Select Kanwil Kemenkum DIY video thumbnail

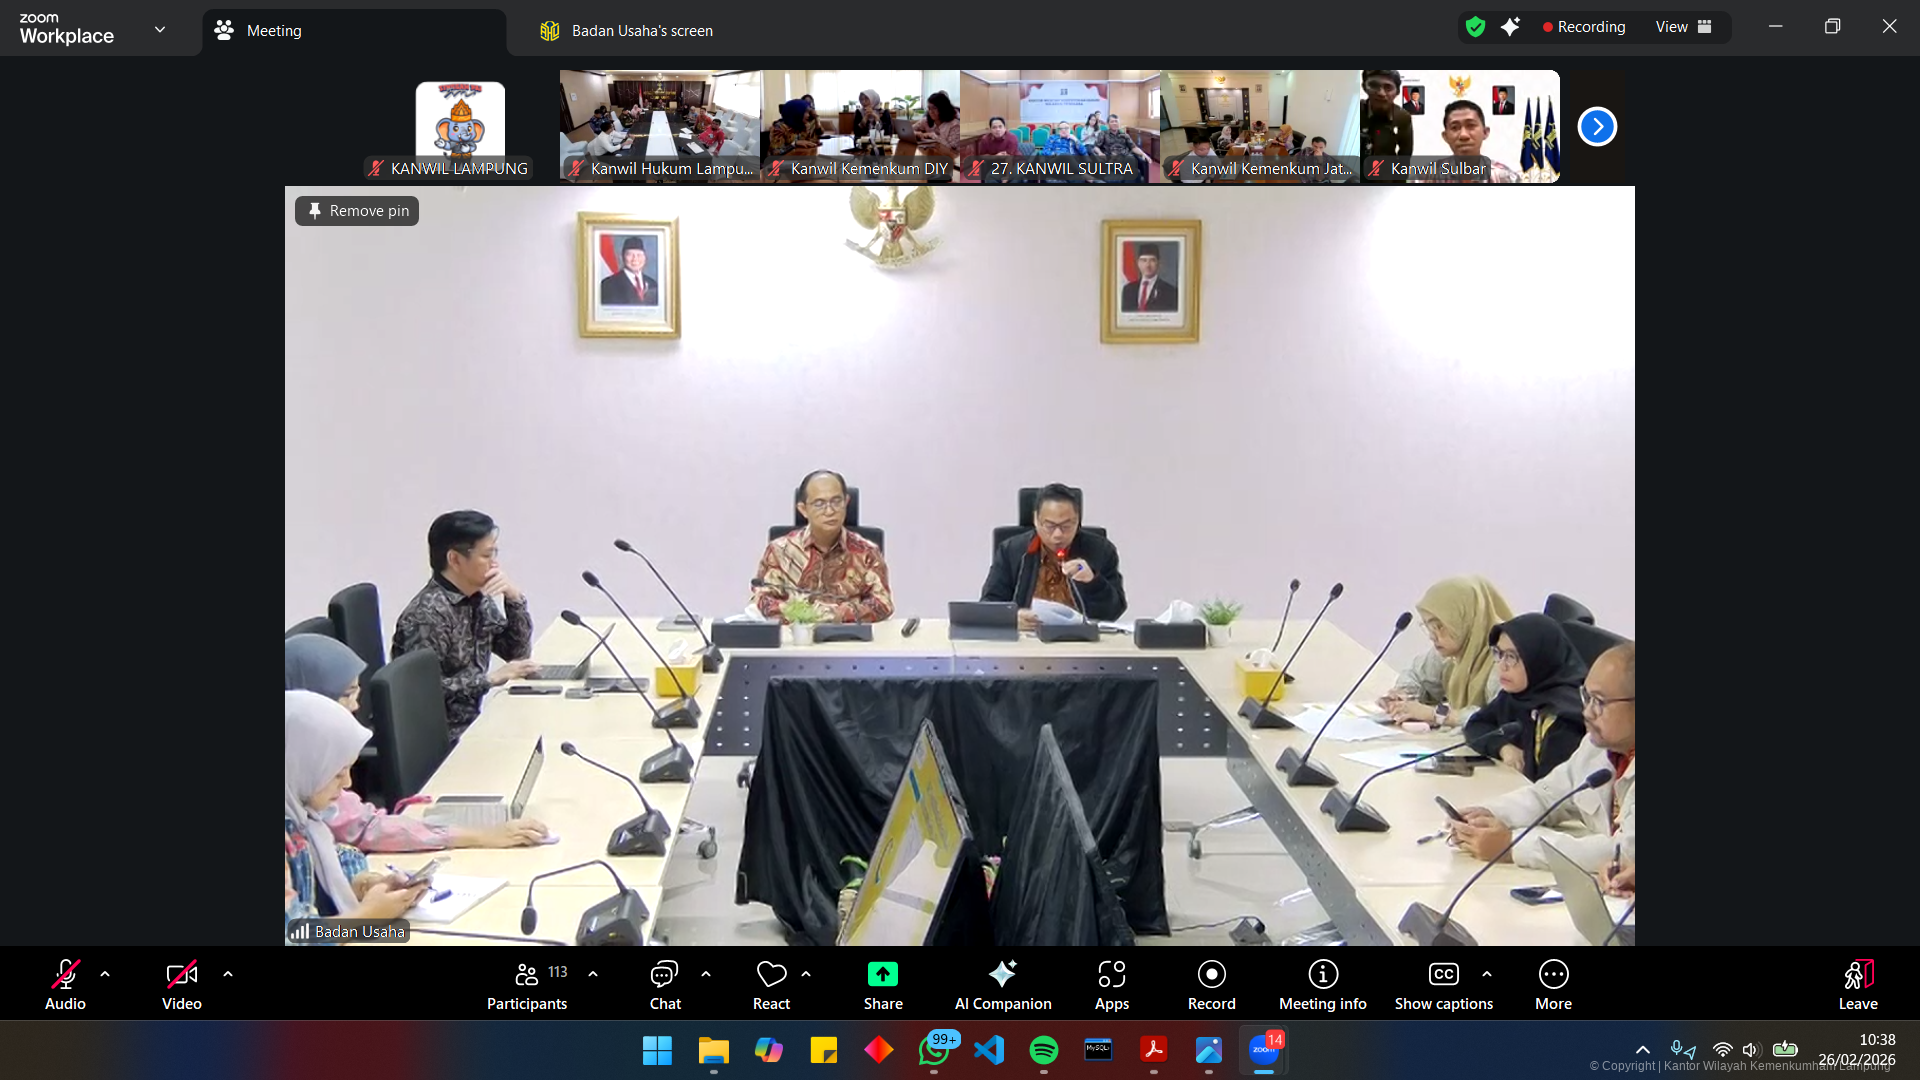point(860,126)
